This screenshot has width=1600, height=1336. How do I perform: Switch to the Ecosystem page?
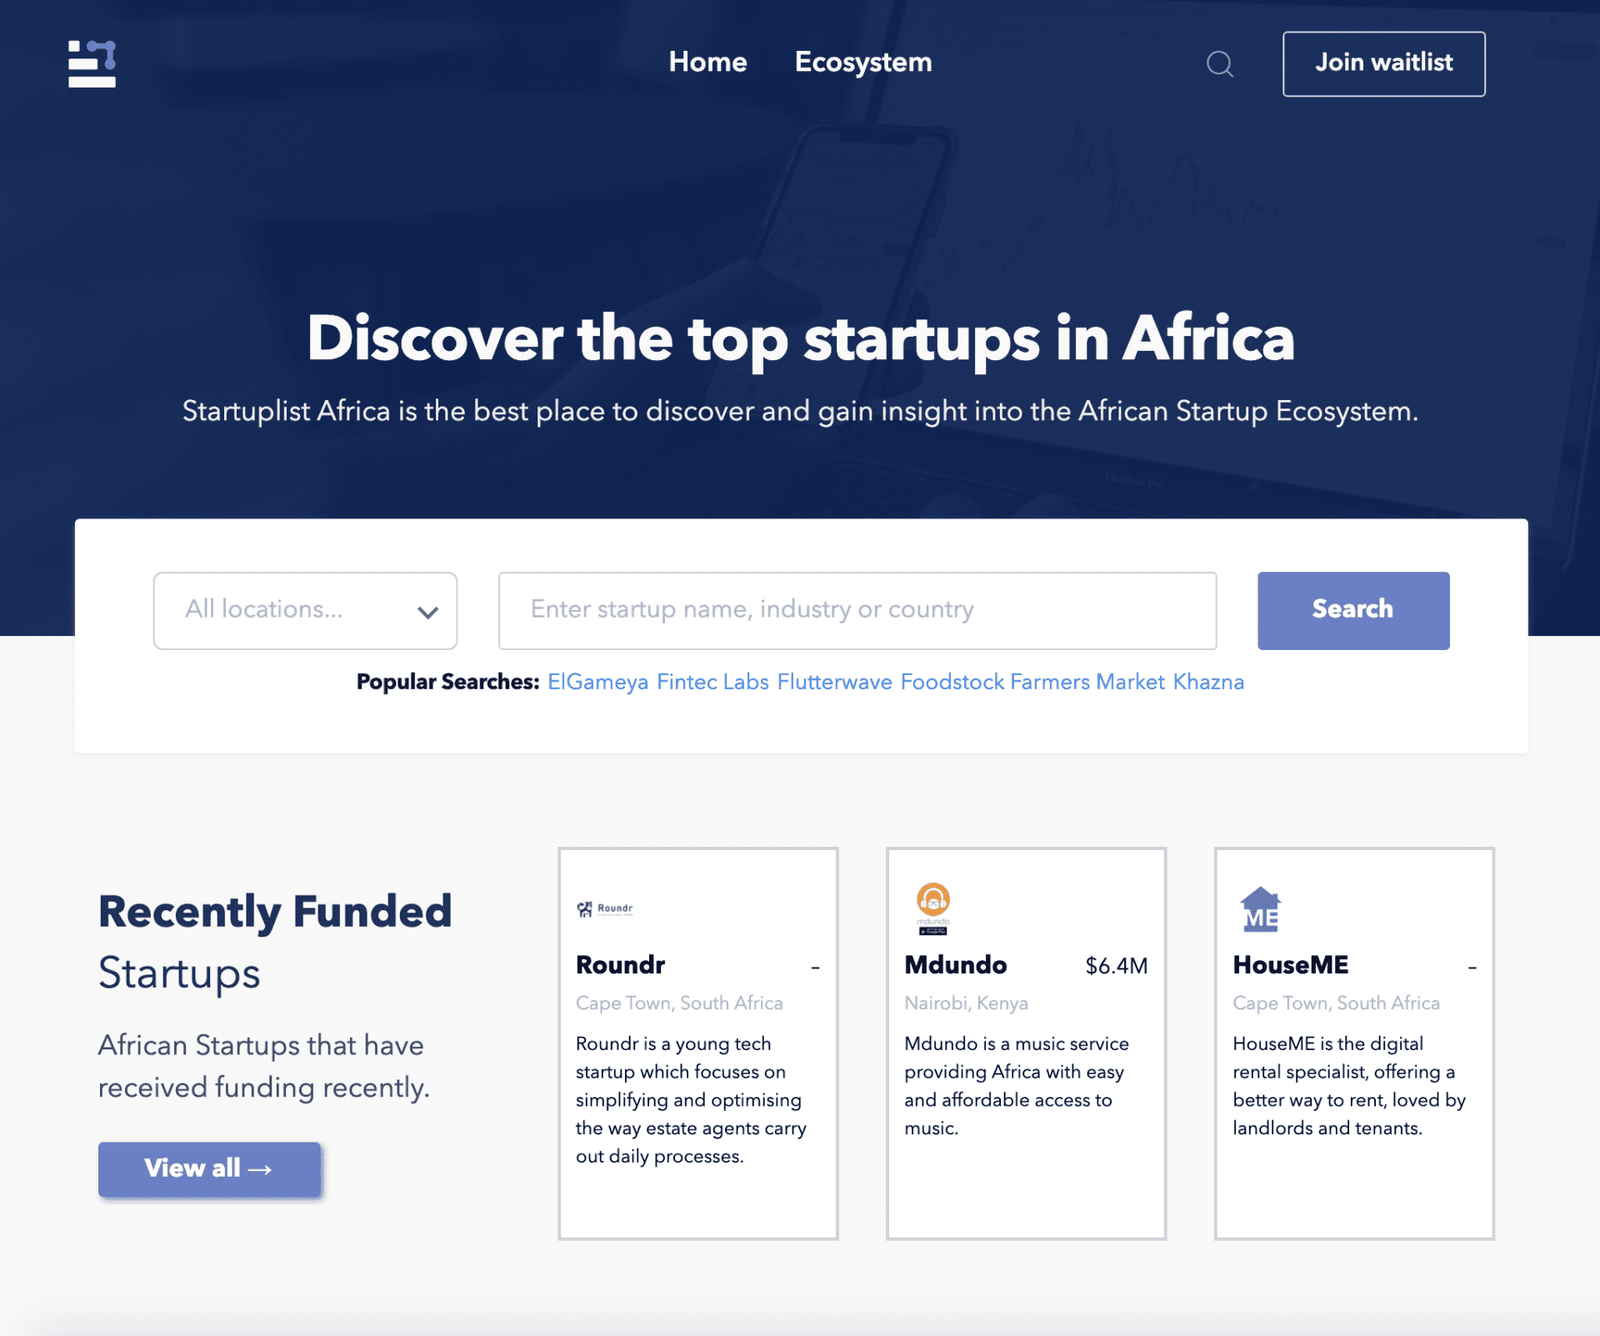coord(862,62)
